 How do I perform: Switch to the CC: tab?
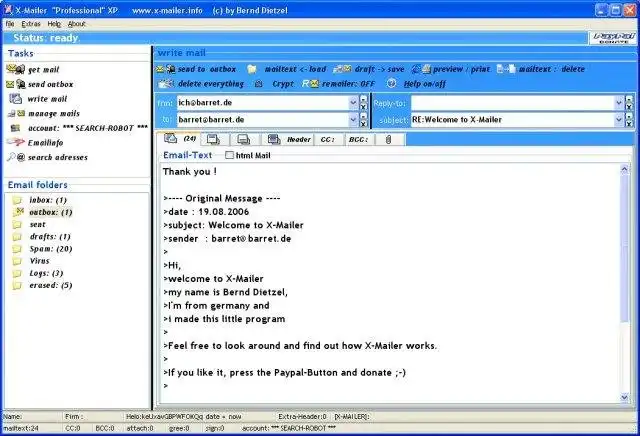pyautogui.click(x=328, y=139)
